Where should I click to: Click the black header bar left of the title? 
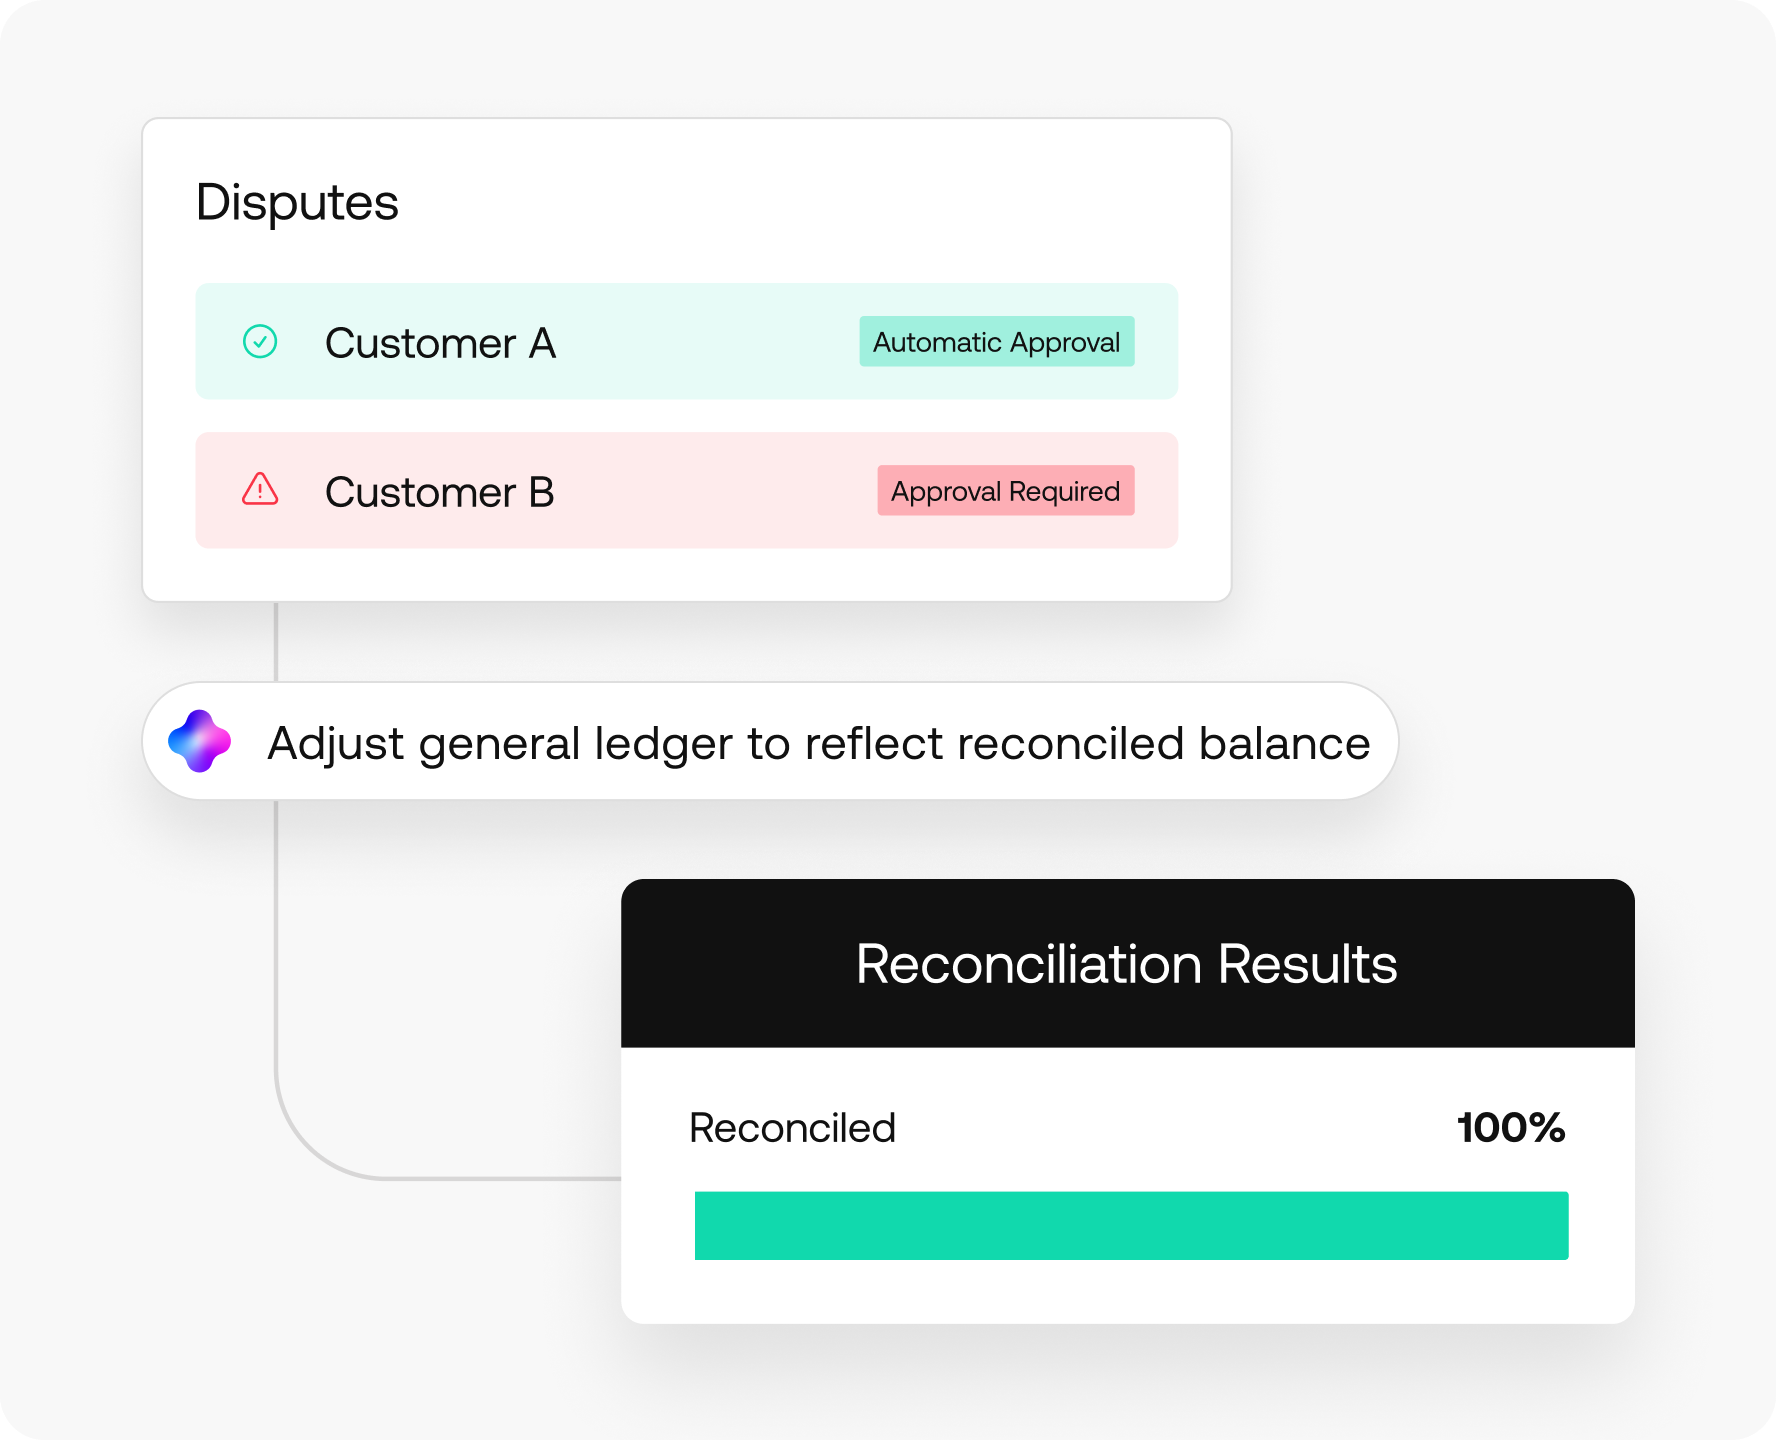tap(720, 964)
